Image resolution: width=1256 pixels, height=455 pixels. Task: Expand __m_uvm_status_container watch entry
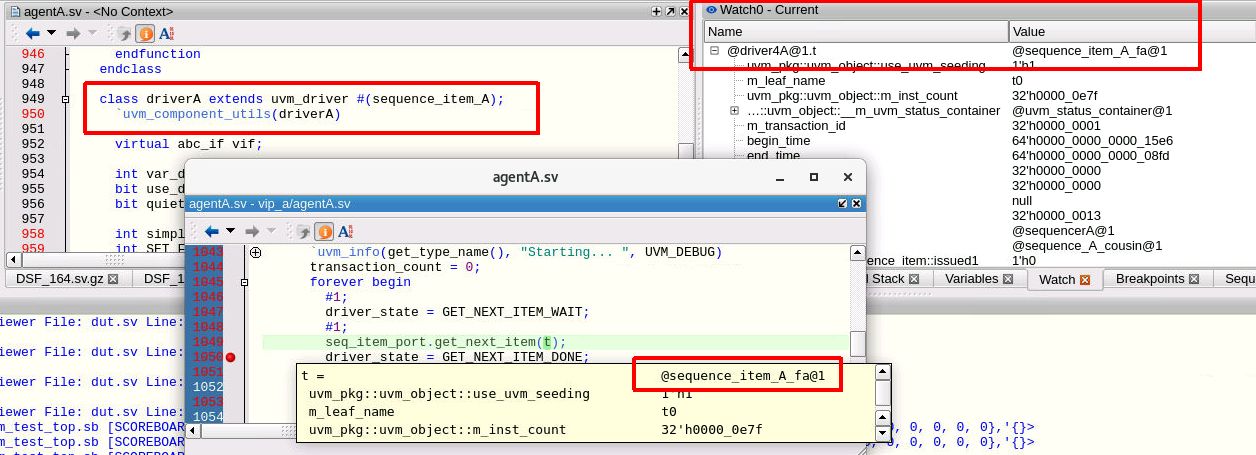coord(734,110)
